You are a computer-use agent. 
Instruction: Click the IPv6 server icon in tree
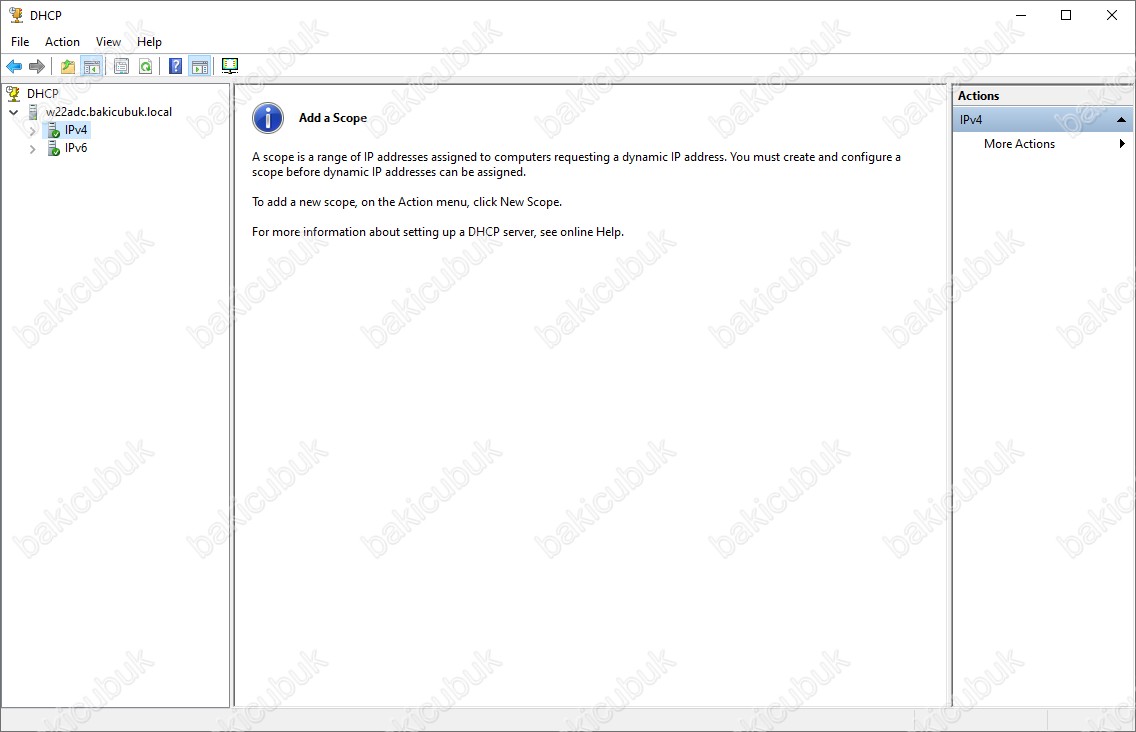pyautogui.click(x=53, y=148)
